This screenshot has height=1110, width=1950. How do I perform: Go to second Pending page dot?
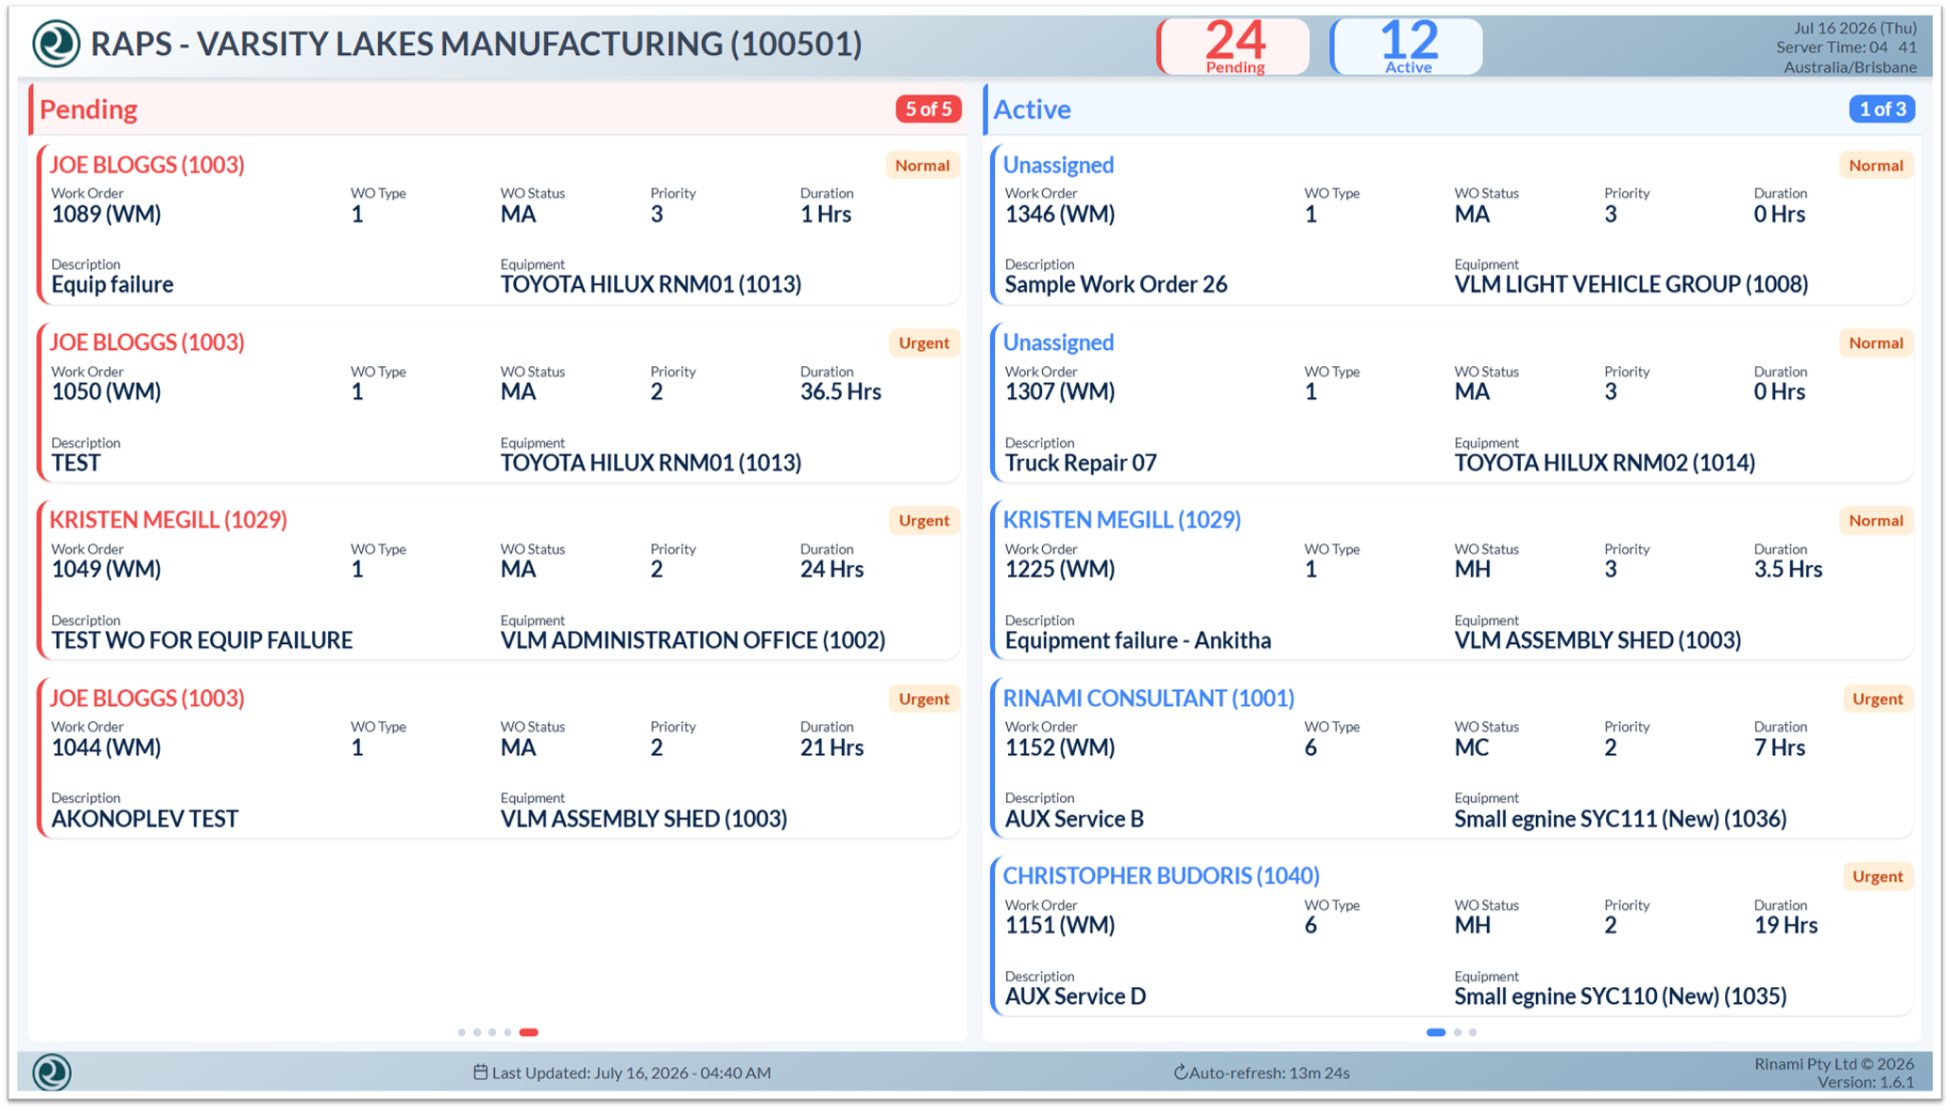pyautogui.click(x=477, y=1032)
